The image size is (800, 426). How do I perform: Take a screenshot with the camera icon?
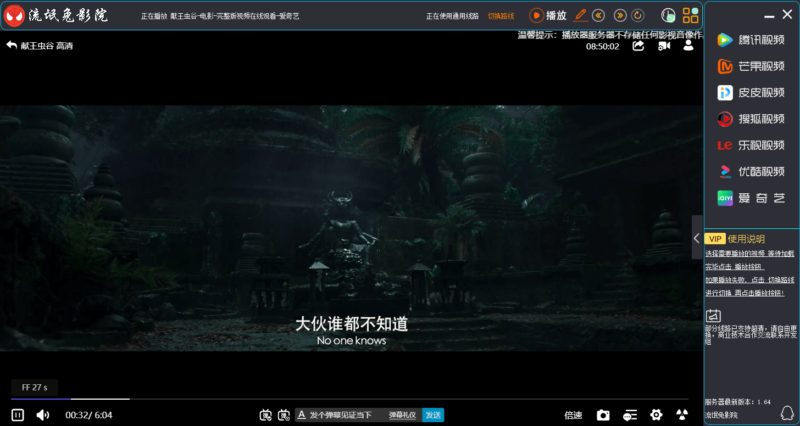pos(603,415)
